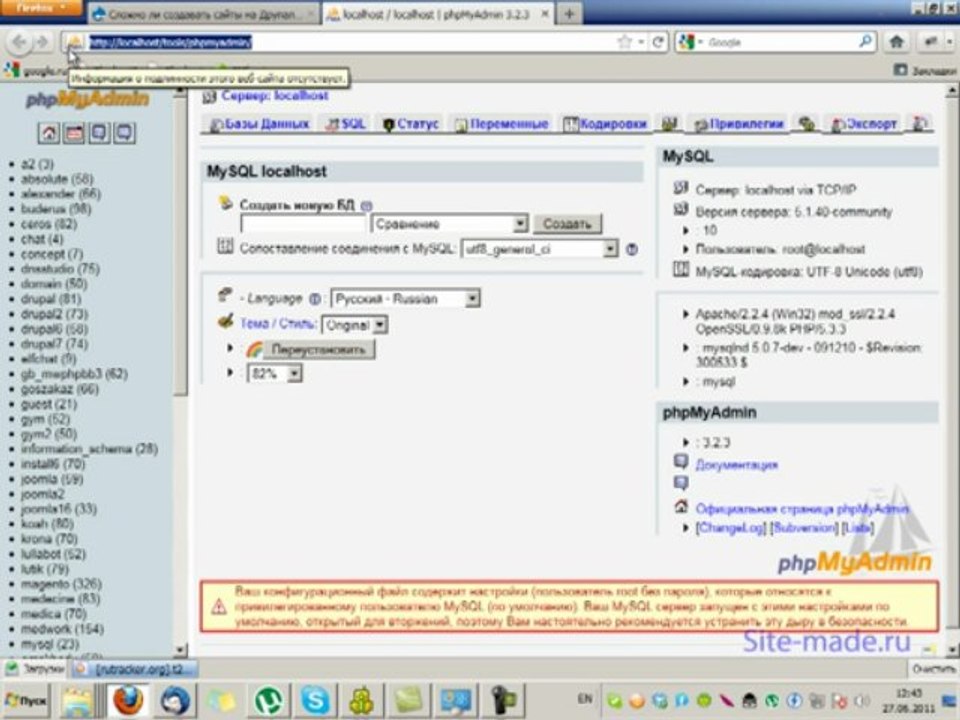Open uTorrent icon in taskbar
Screen dimensions: 960x720
tap(268, 700)
